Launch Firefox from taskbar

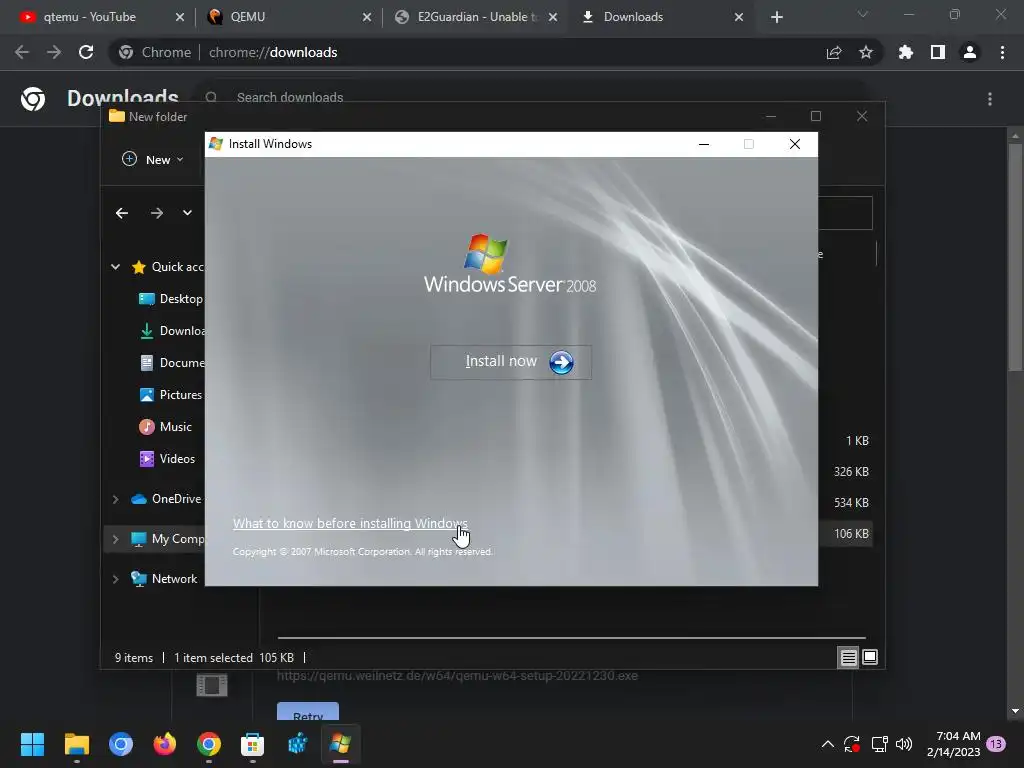(165, 744)
